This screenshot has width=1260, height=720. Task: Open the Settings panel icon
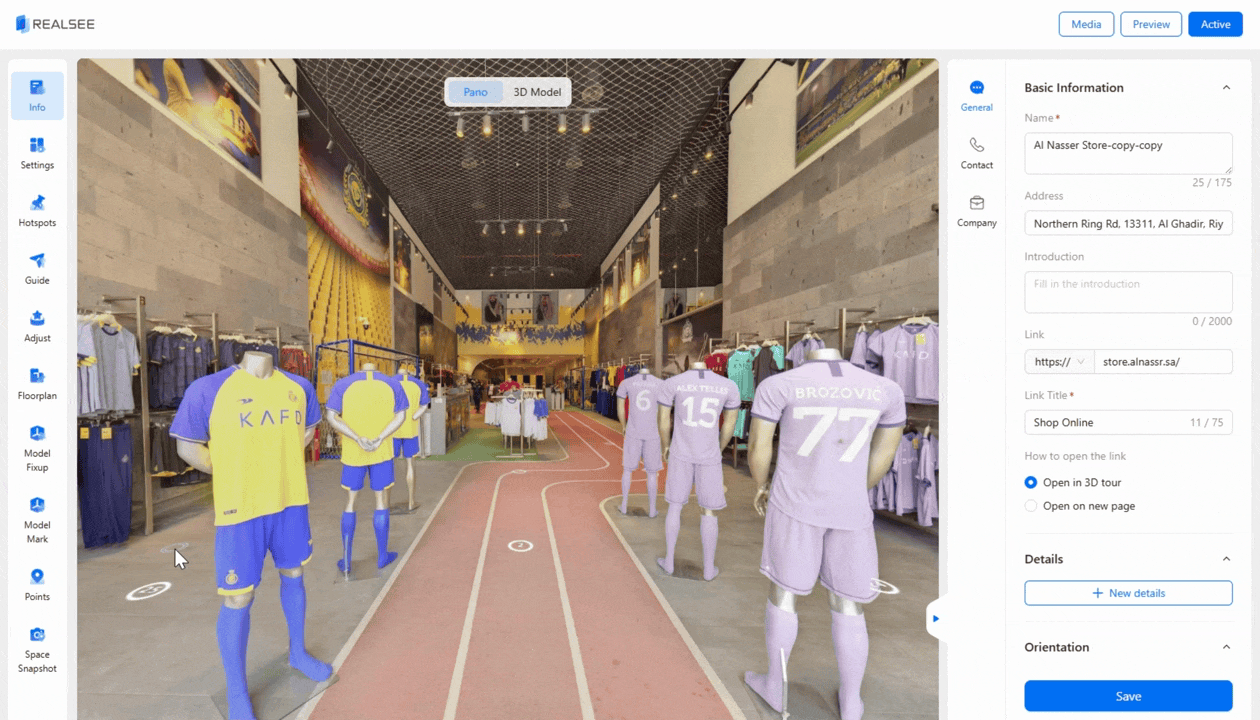click(37, 153)
